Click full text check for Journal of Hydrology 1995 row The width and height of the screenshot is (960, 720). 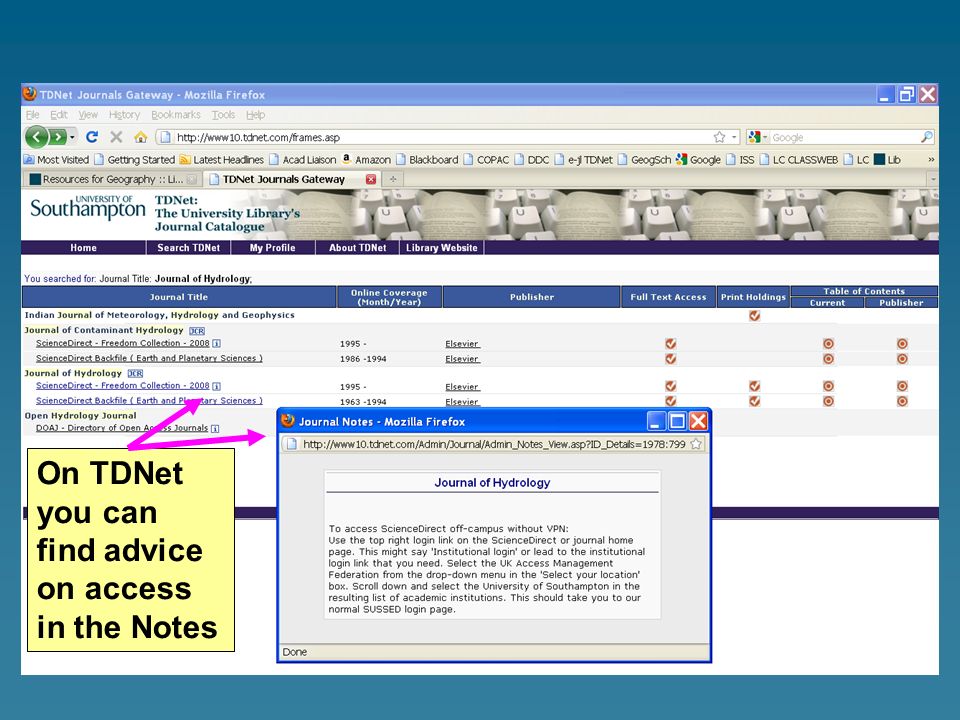point(670,386)
